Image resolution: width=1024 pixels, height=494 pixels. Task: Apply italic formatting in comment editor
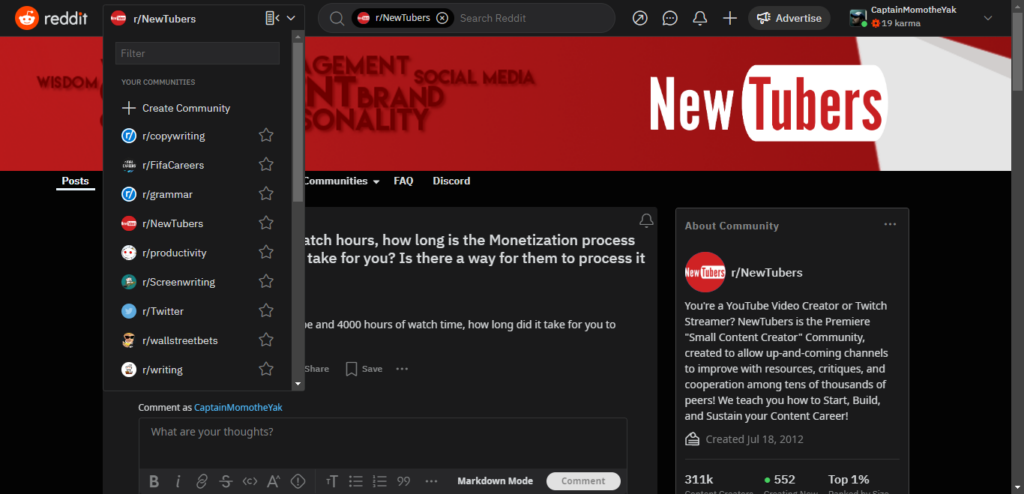pyautogui.click(x=178, y=482)
